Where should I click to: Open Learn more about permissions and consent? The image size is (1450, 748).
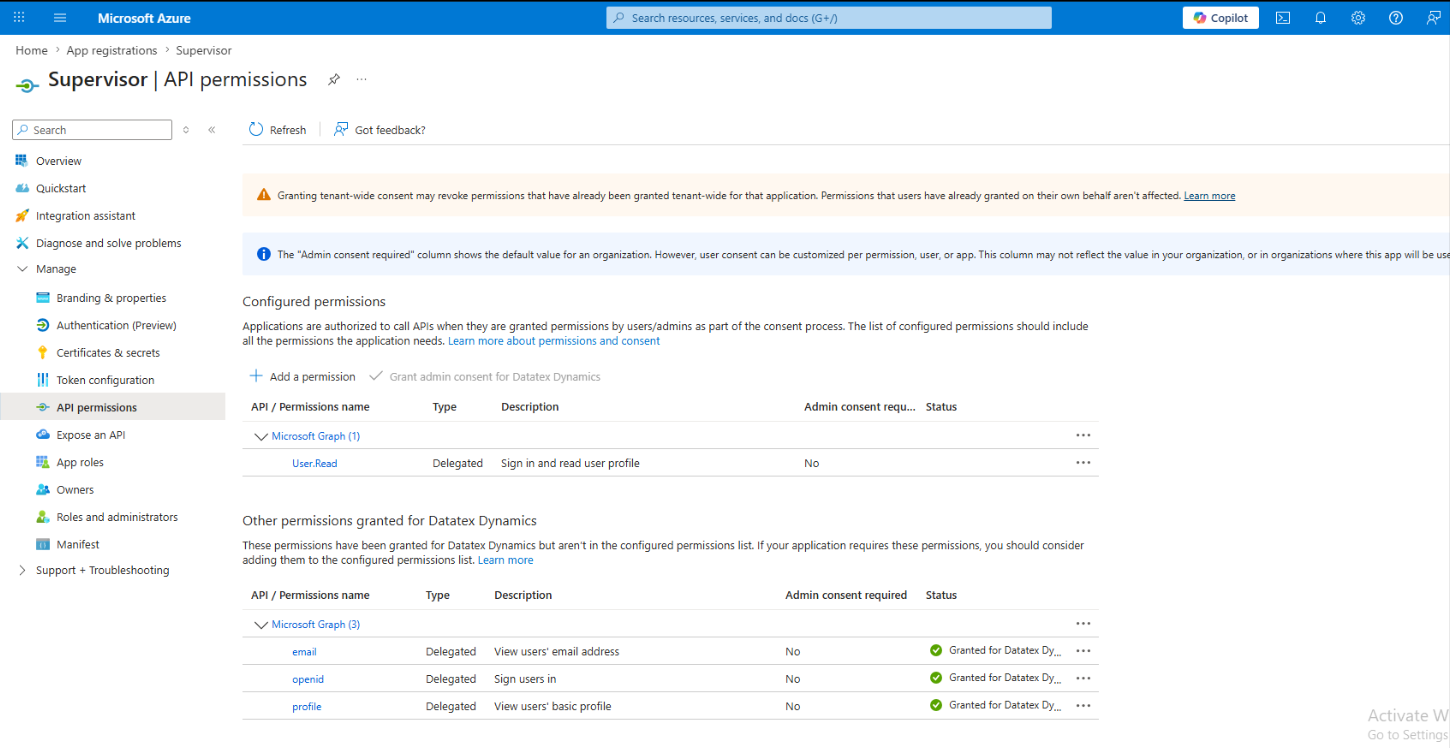click(554, 341)
